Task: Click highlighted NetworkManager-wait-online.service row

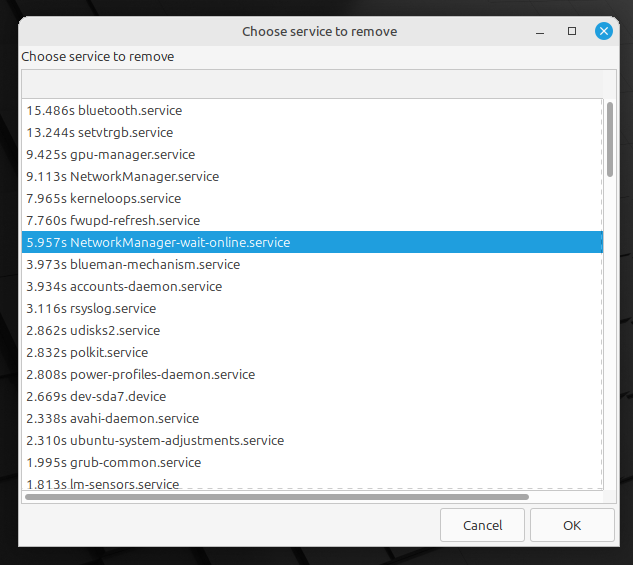Action: 312,242
